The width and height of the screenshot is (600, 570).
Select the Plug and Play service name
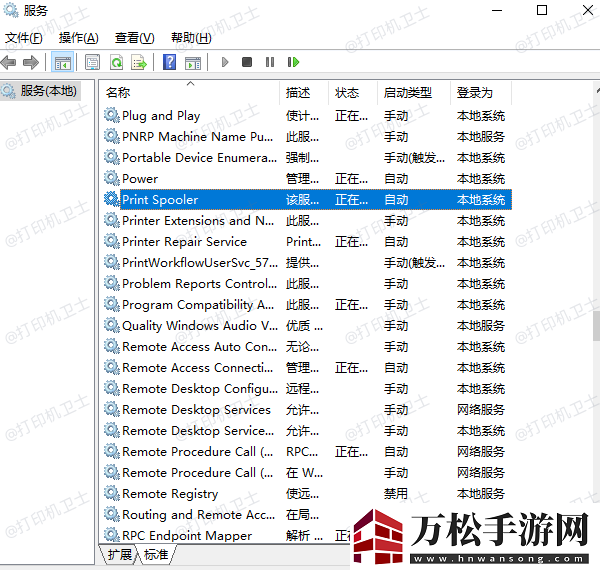click(161, 116)
